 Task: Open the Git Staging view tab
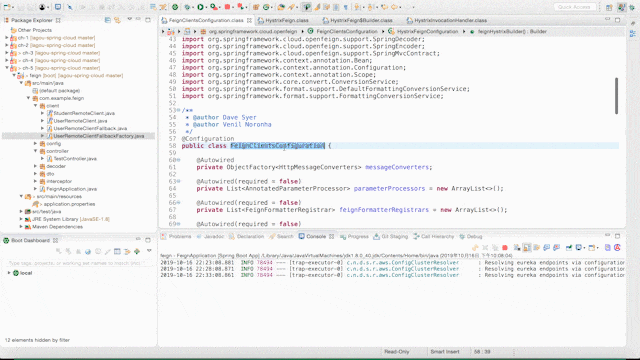(x=394, y=236)
